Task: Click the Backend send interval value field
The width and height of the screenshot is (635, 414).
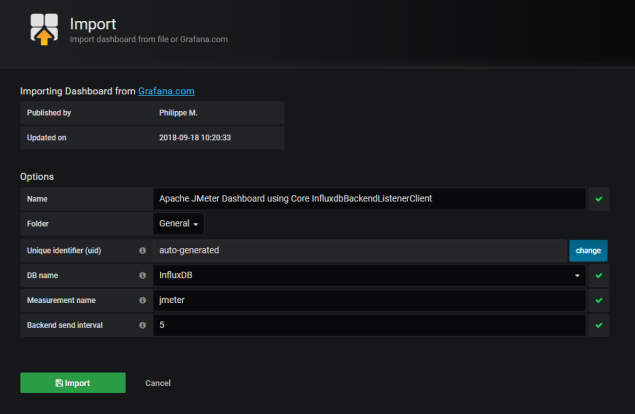Action: 368,325
